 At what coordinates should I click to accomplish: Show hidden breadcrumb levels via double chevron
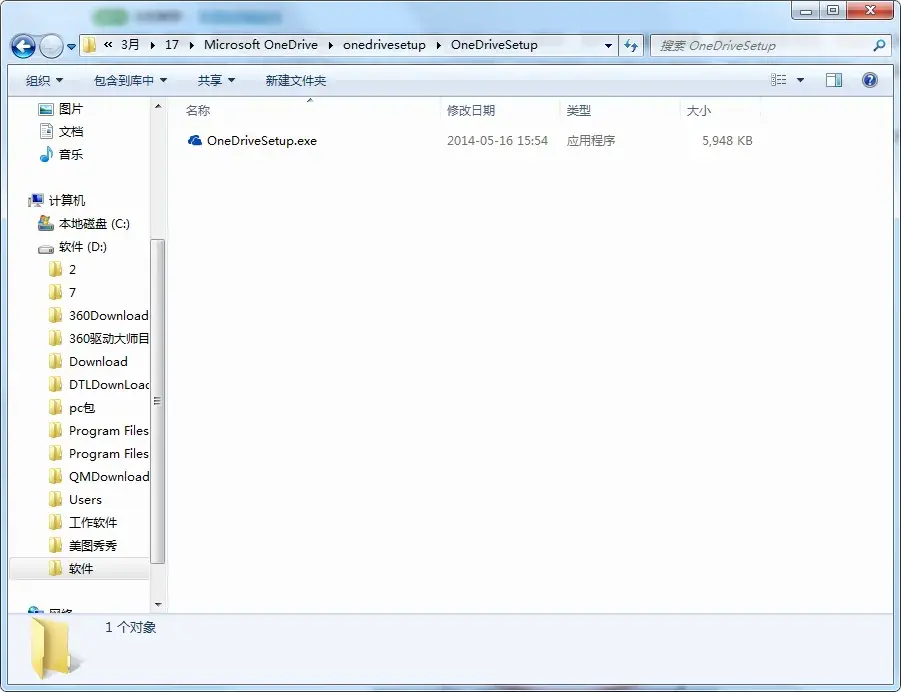coord(107,45)
